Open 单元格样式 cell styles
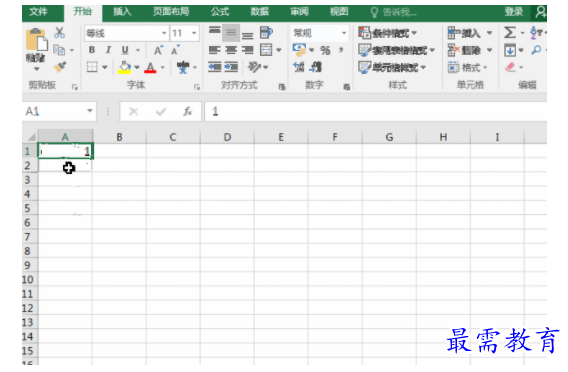This screenshot has width=568, height=372. (x=392, y=67)
